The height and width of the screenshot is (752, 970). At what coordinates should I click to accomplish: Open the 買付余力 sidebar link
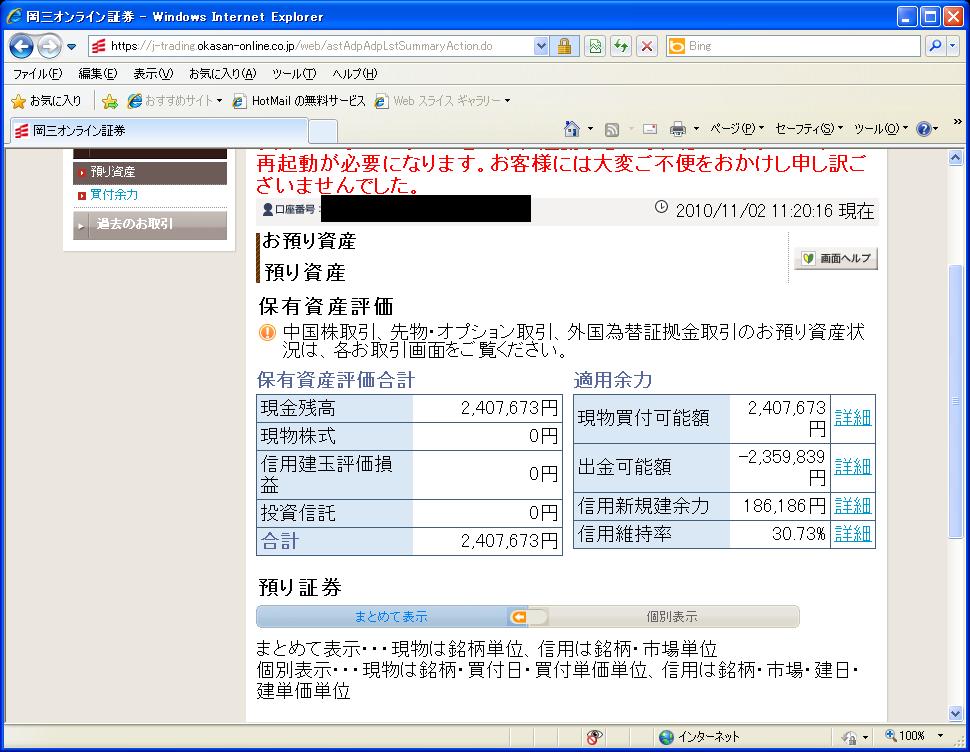pyautogui.click(x=114, y=195)
